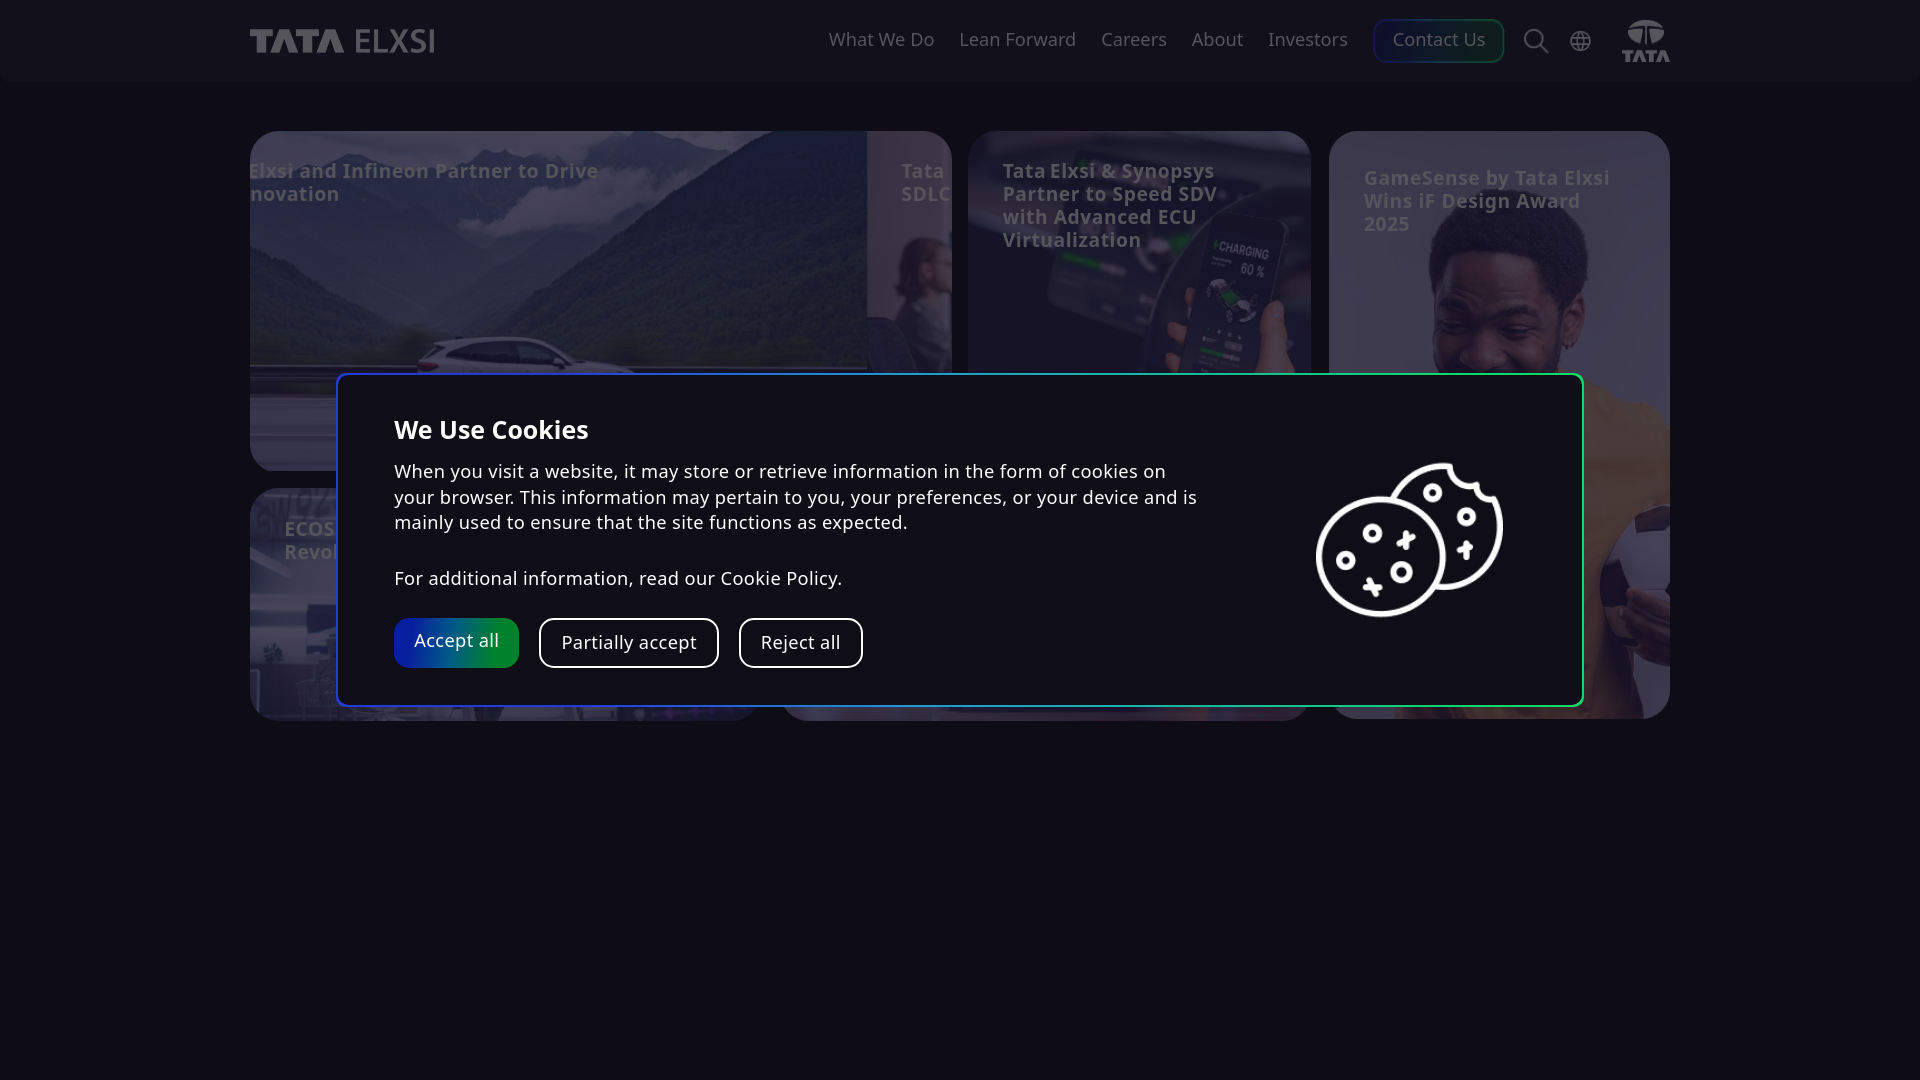
Task: Choose Partially accept cookies
Action: pos(628,643)
